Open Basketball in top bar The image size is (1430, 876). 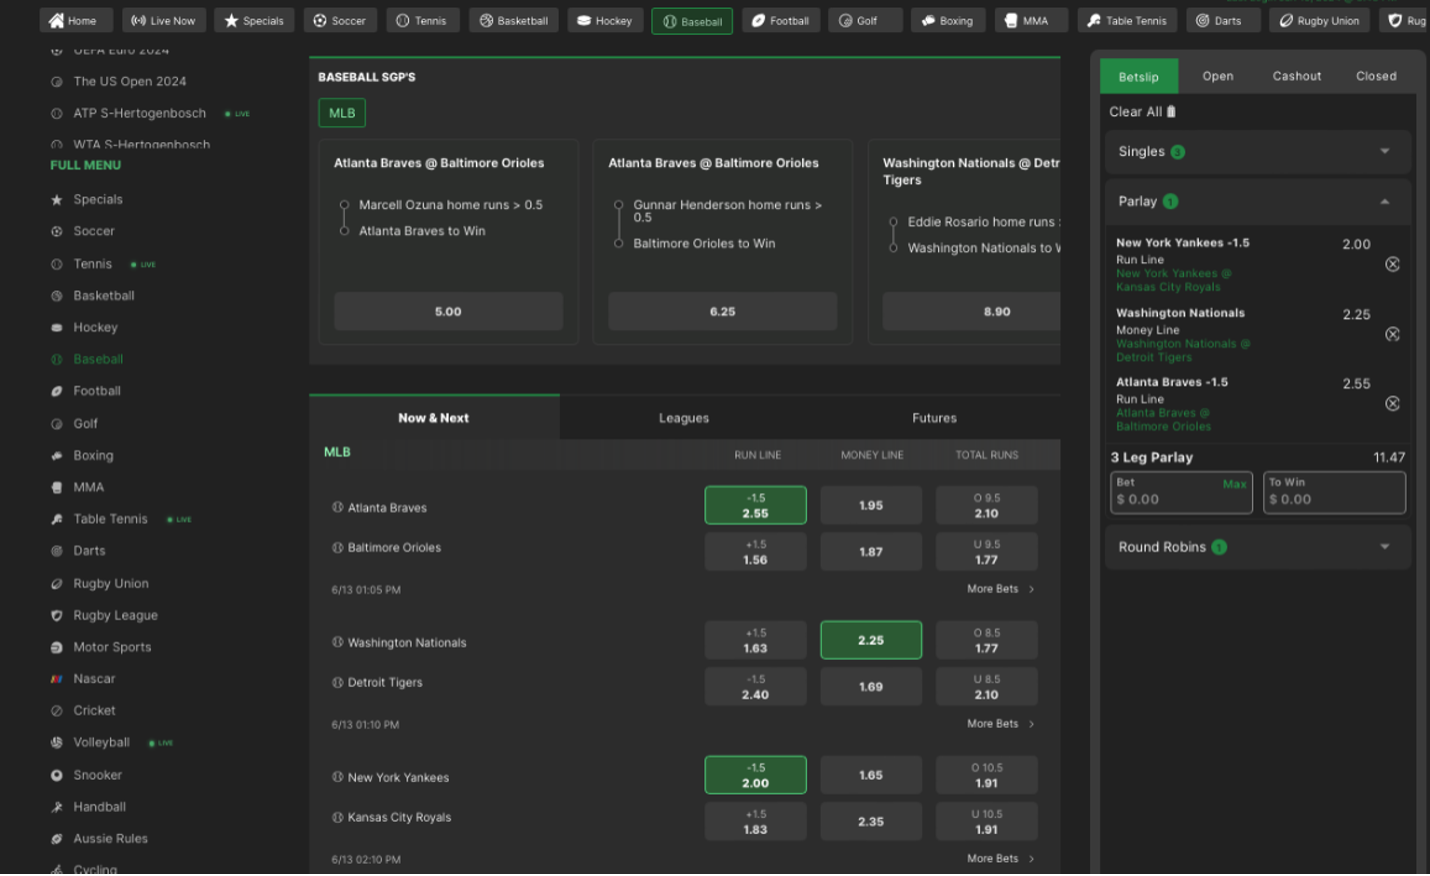(514, 21)
